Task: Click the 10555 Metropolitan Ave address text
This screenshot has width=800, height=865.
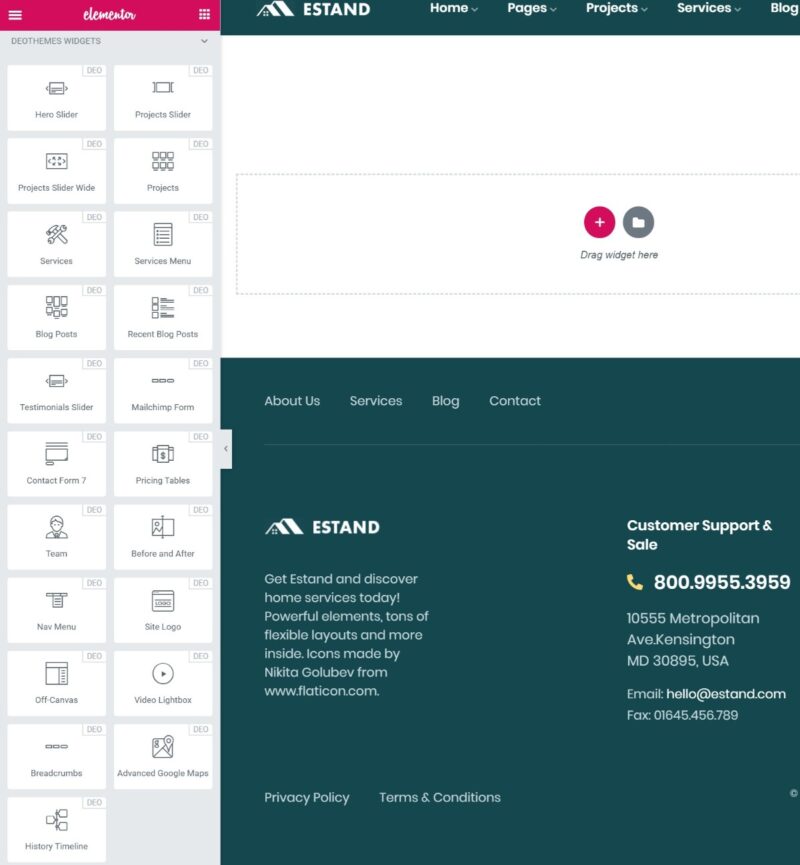Action: (x=693, y=639)
